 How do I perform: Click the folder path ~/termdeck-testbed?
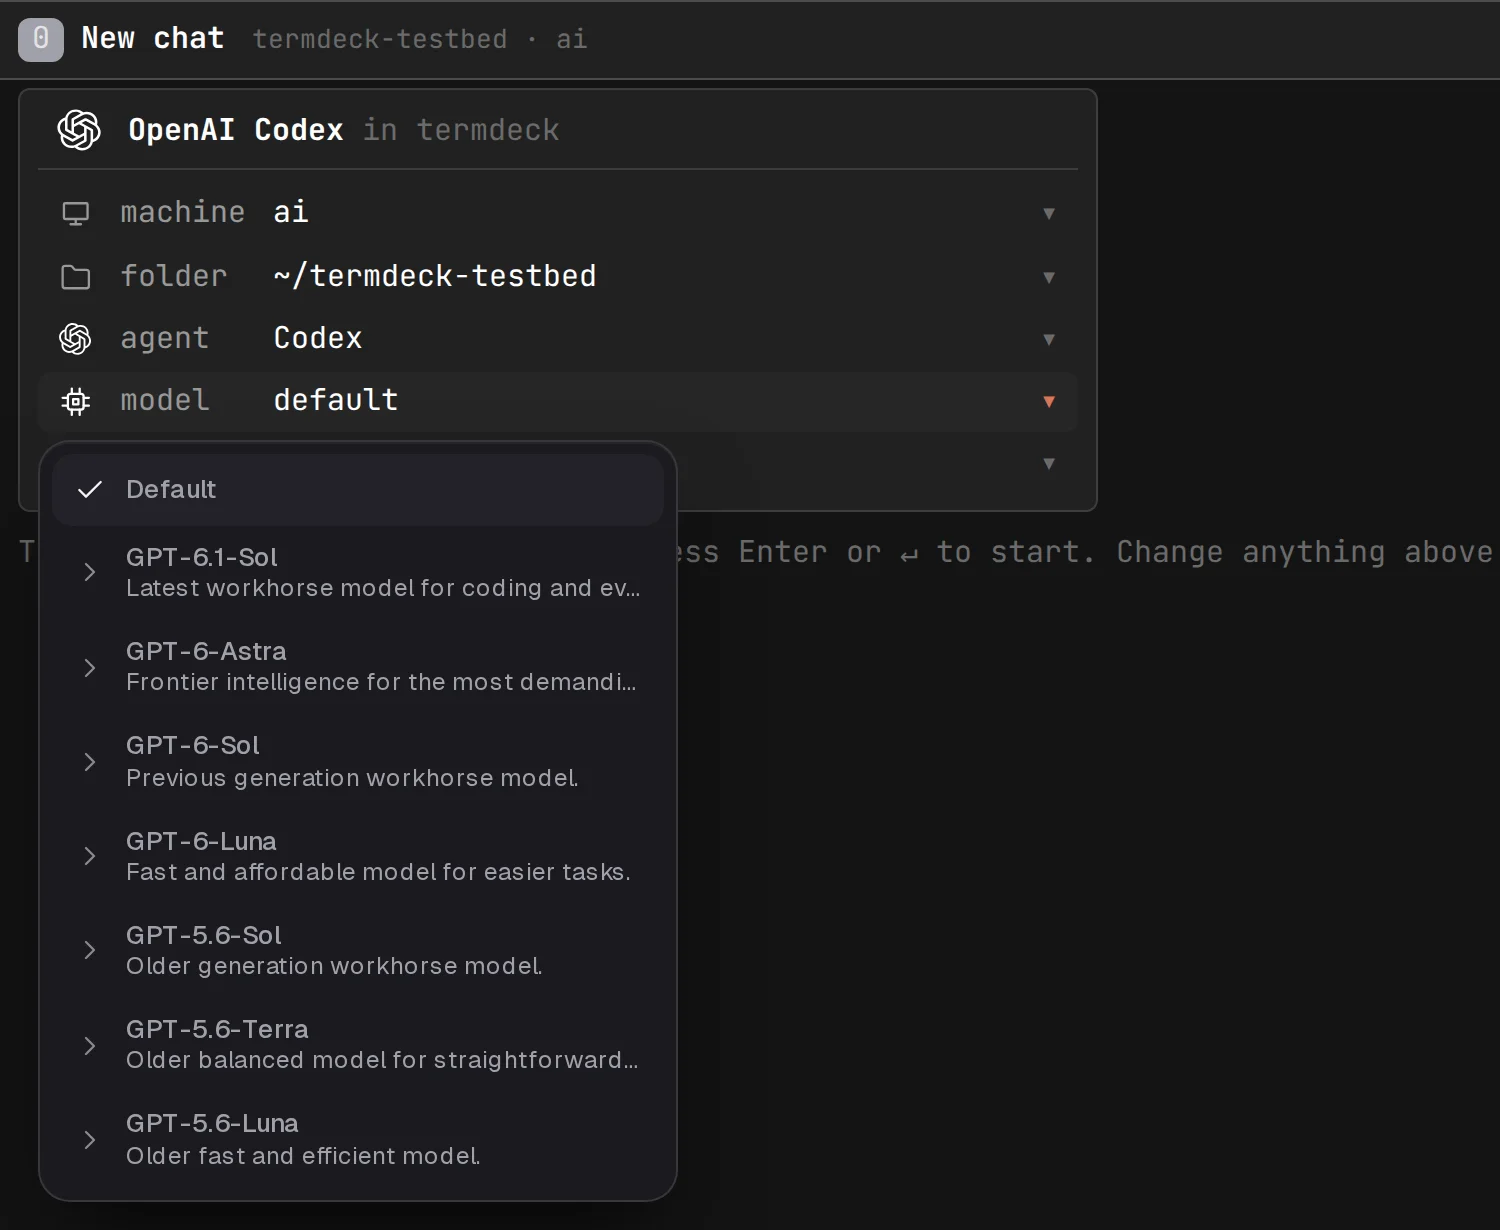point(435,276)
